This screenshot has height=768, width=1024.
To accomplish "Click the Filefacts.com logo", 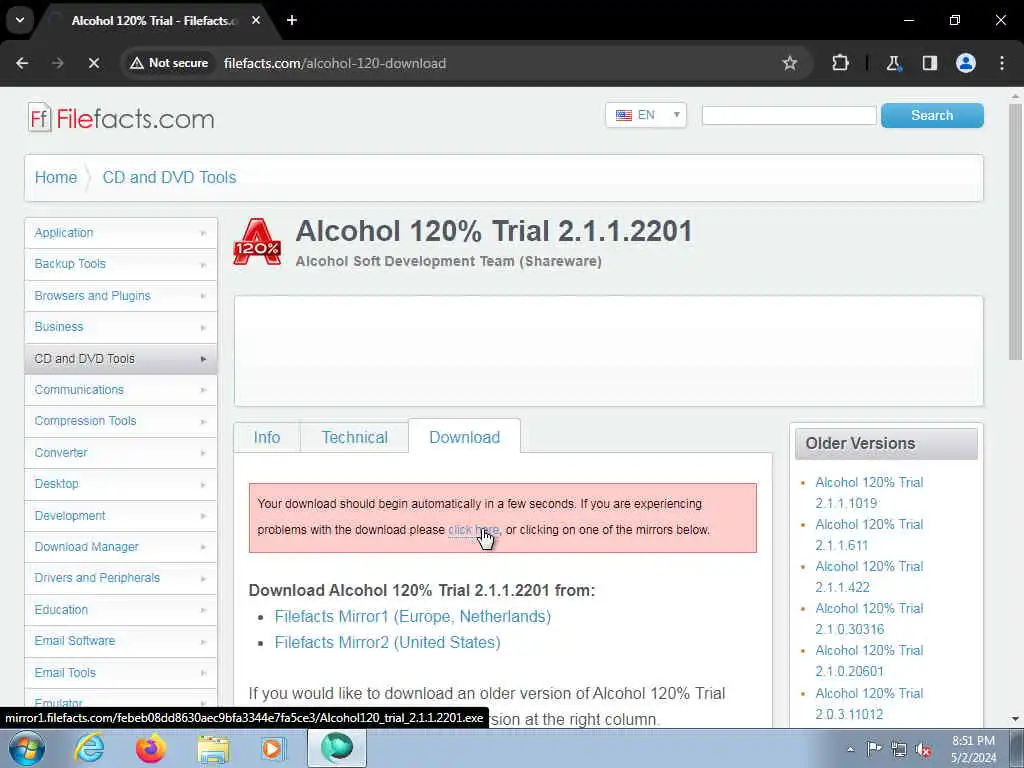I will 121,118.
